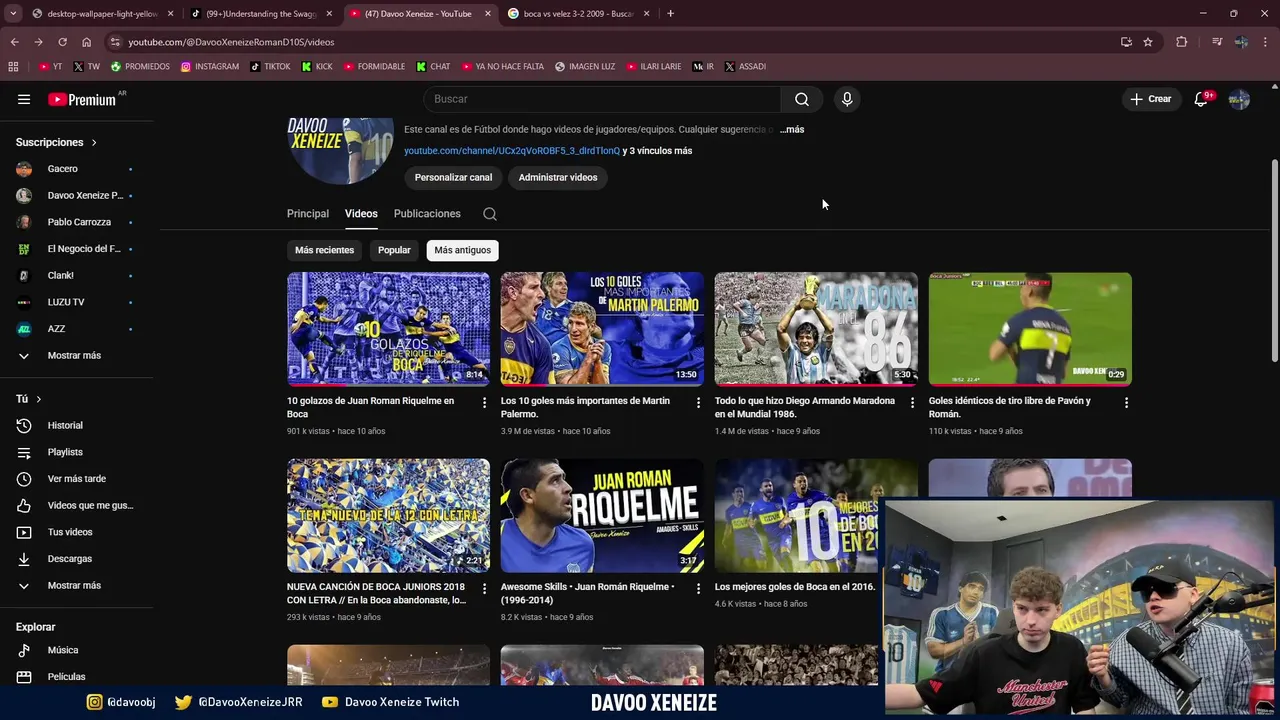Switch to the Principal channel tab
The image size is (1280, 720).
[308, 214]
